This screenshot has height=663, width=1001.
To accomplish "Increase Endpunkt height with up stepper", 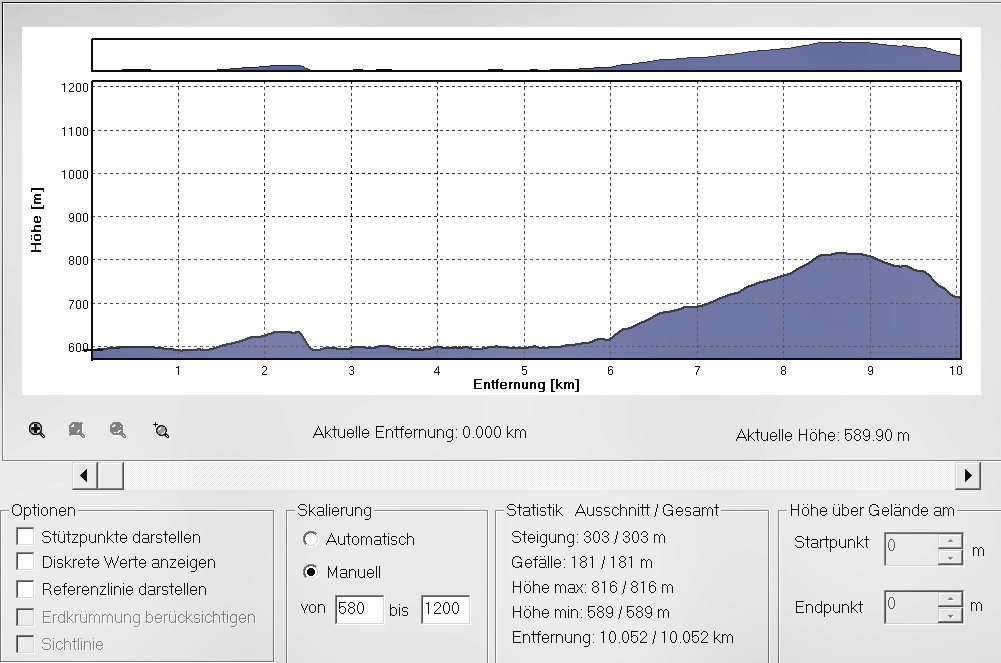I will [950, 598].
